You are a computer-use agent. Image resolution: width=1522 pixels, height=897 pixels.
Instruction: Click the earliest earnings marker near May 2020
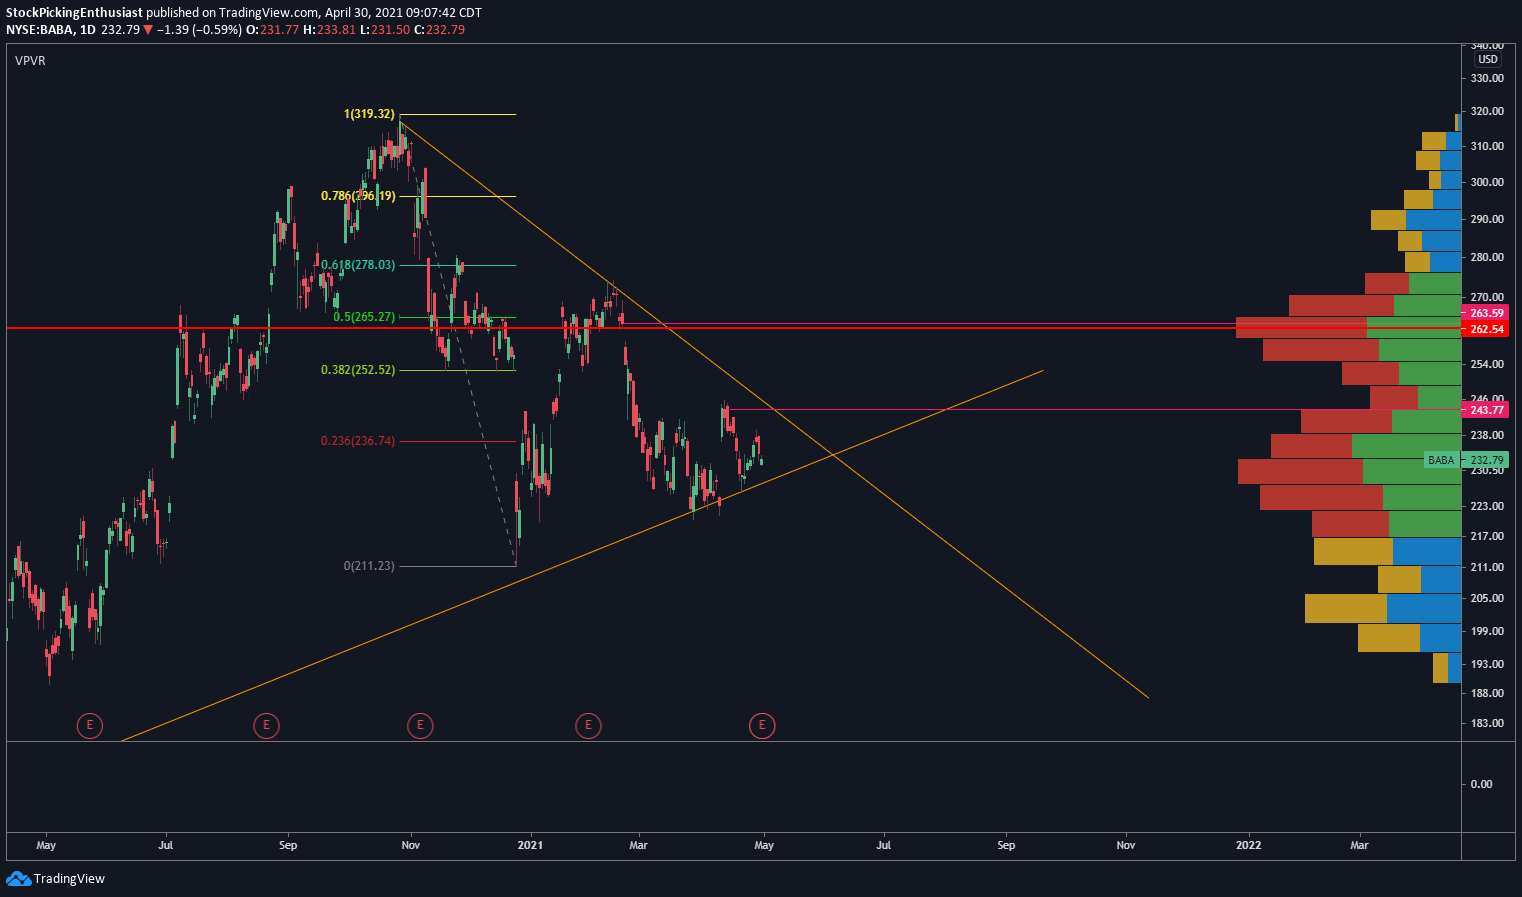click(90, 725)
